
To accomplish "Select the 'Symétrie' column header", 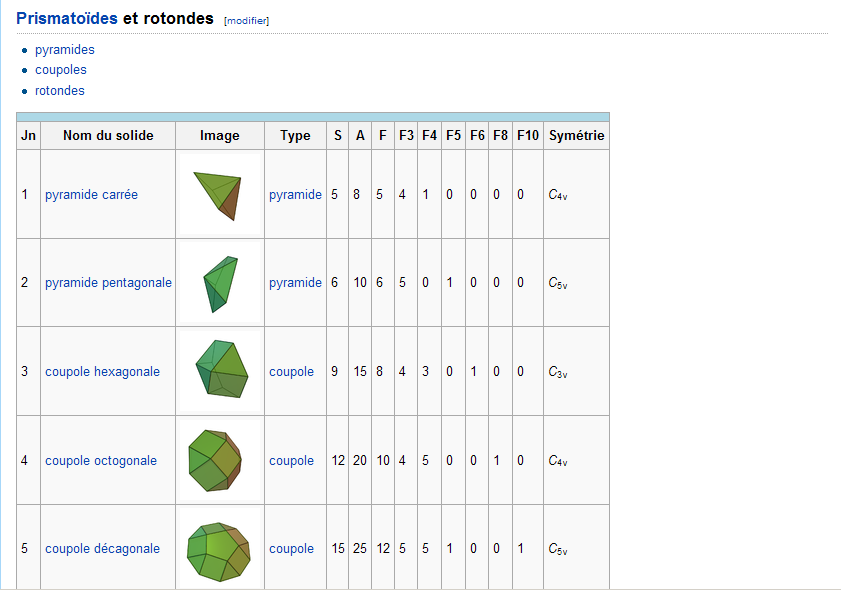I will coord(576,135).
